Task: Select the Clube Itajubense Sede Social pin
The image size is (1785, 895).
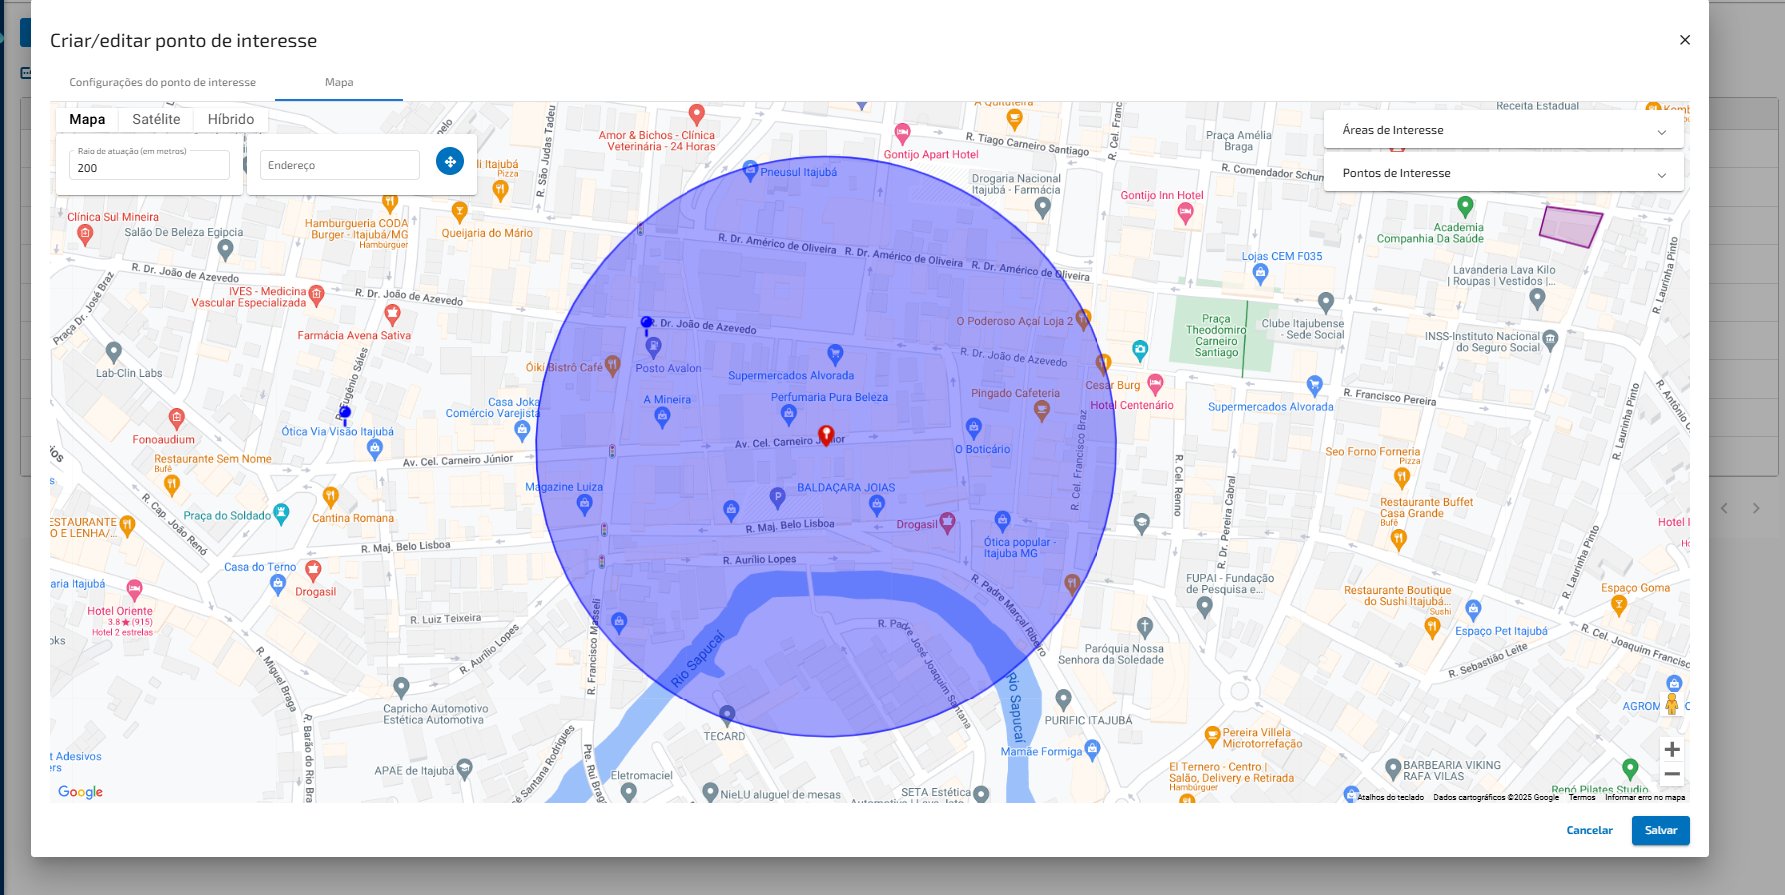Action: click(1326, 301)
